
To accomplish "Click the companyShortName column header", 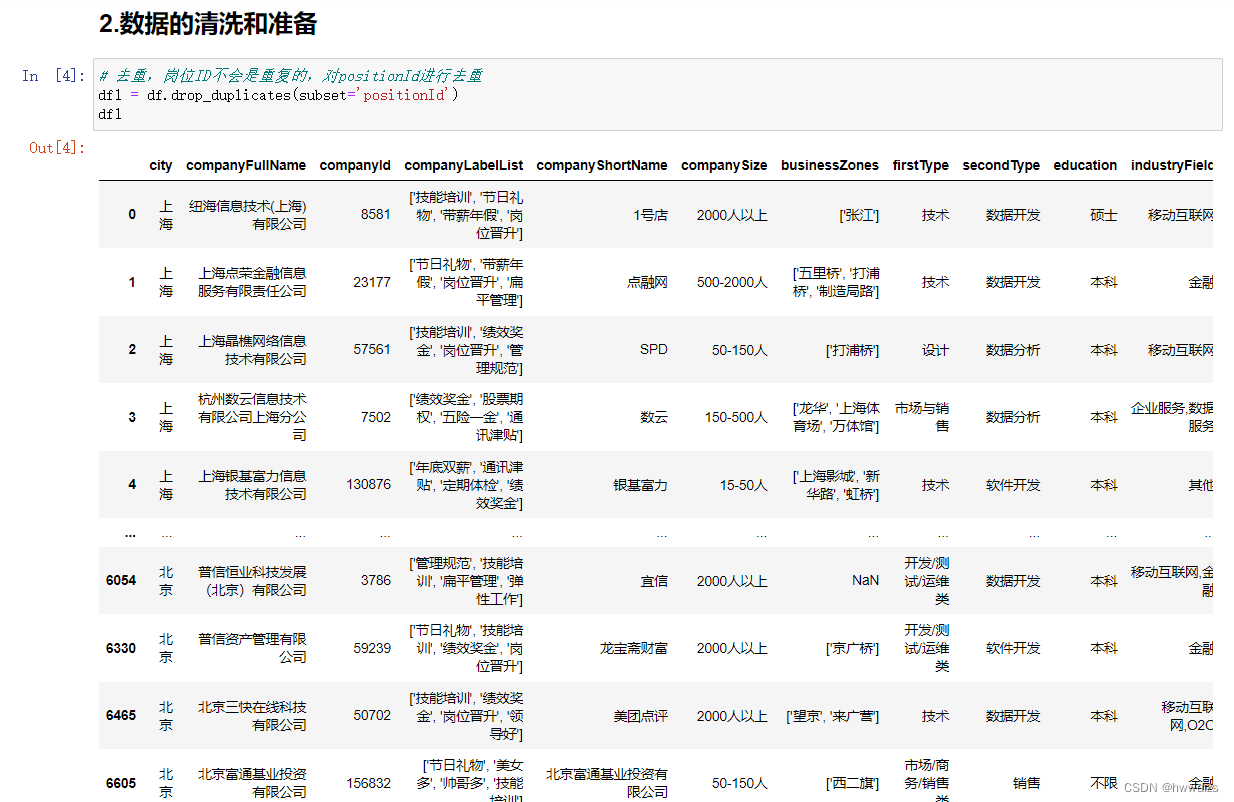I will coord(601,166).
